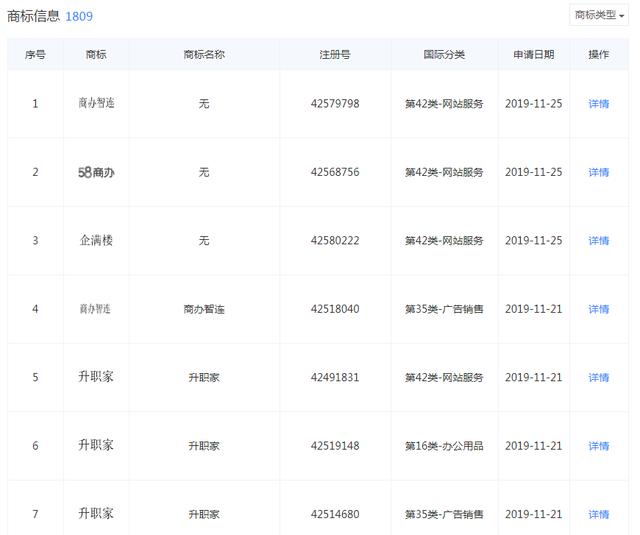This screenshot has width=640, height=535.
Task: Click serial number 7
Action: point(35,514)
